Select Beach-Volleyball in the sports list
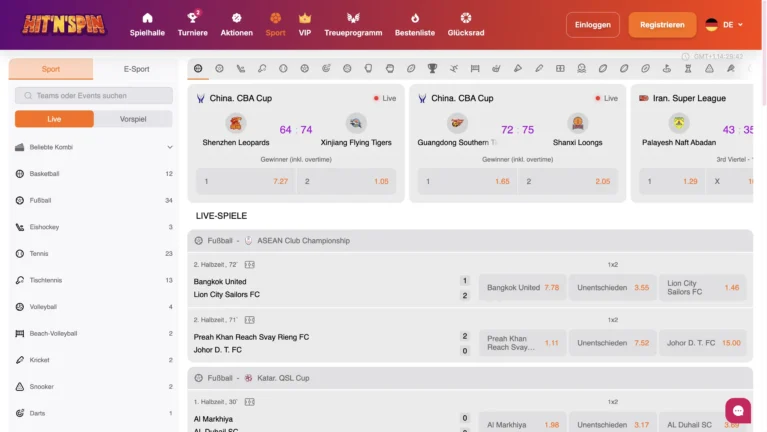767x432 pixels. coord(94,334)
